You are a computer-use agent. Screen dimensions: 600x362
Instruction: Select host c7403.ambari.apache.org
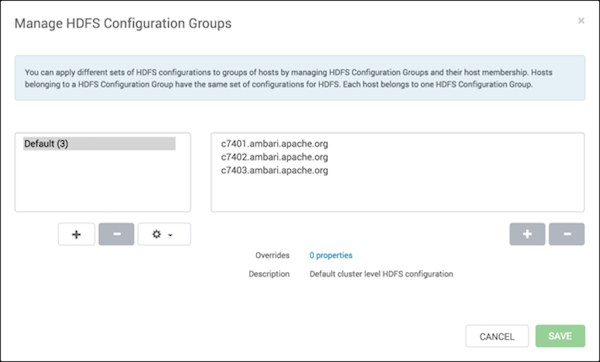tap(274, 170)
